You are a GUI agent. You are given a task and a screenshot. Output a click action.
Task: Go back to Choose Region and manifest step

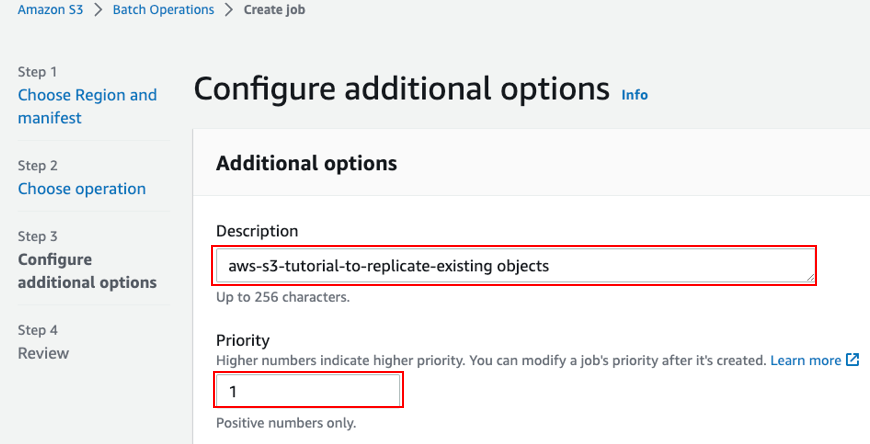click(87, 106)
